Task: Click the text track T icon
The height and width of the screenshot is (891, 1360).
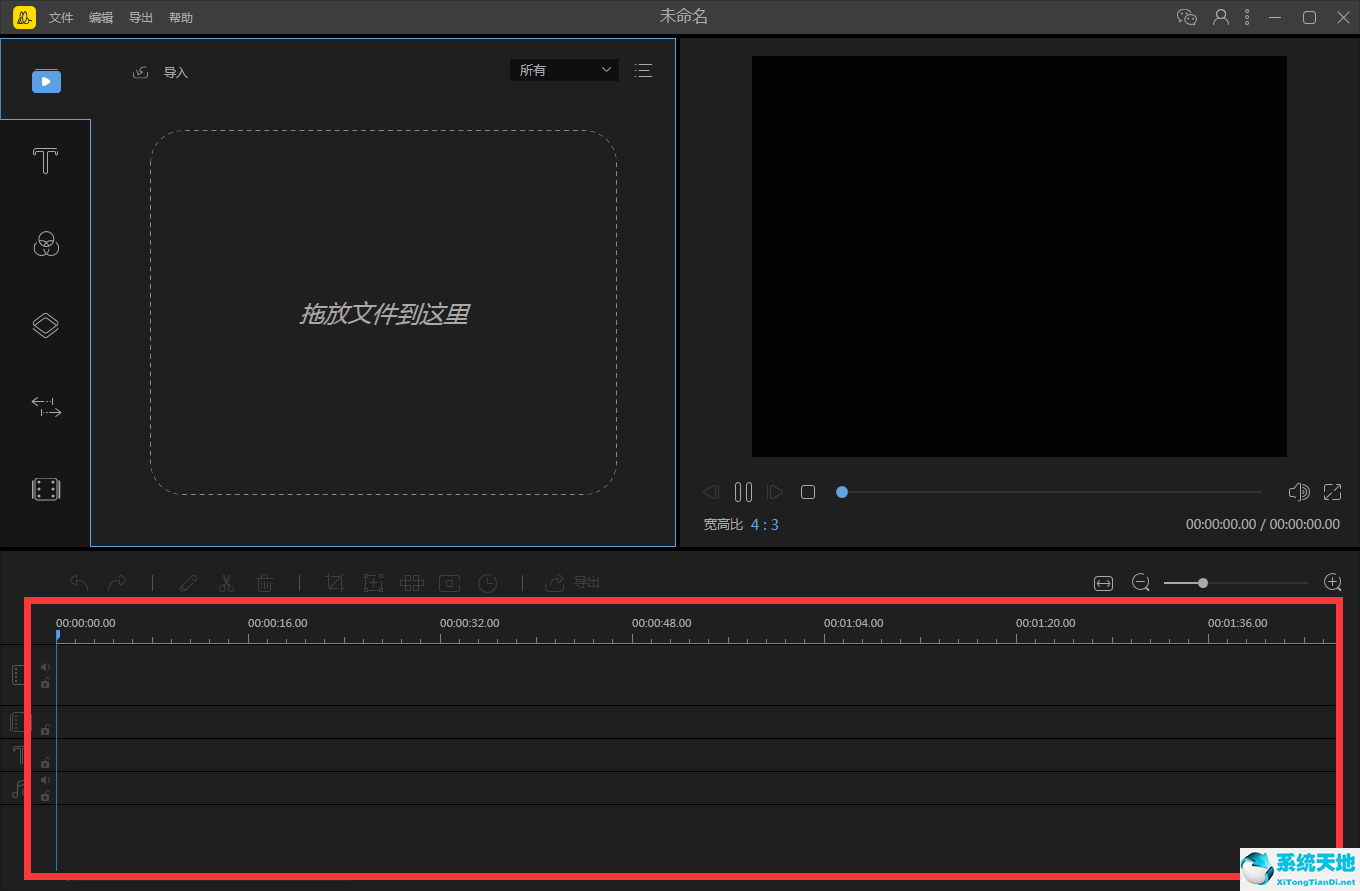Action: tap(19, 754)
